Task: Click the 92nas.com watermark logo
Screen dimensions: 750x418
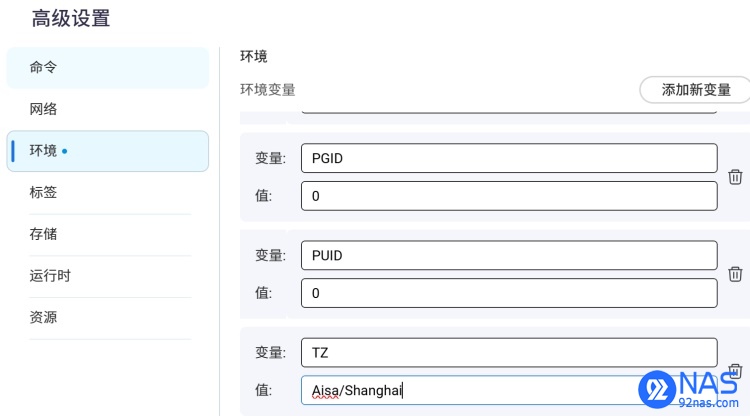Action: click(689, 389)
